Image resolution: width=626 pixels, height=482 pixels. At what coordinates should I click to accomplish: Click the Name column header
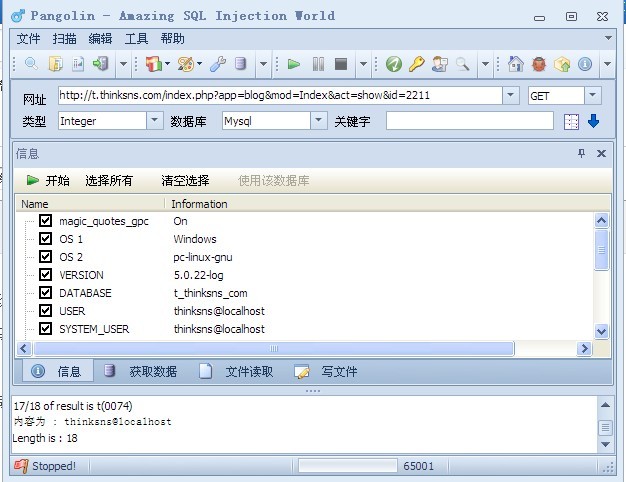pos(90,204)
